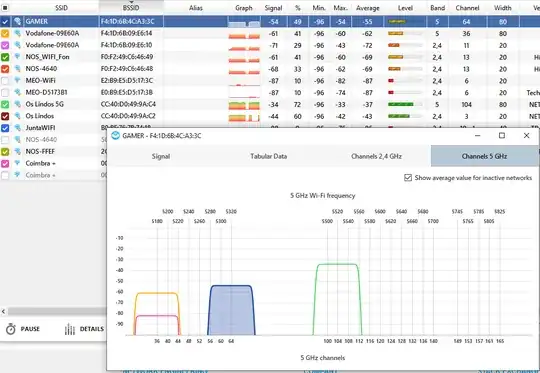Screen dimensions: 540x373
Task: Click the Alias column header
Action: pos(196,8)
